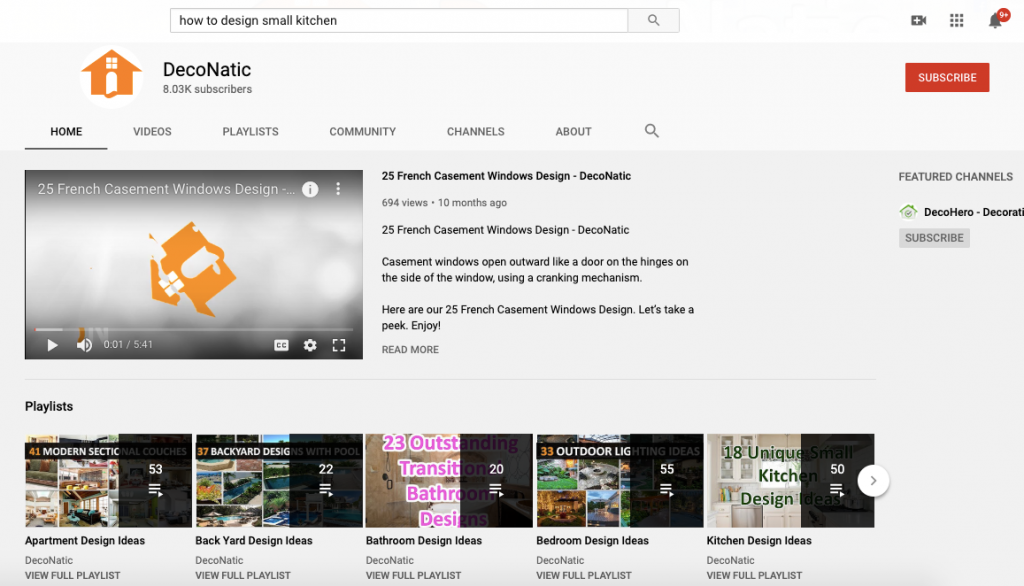The width and height of the screenshot is (1024, 586).
Task: Open the Transitional Bathroom Designs thumbnail
Action: [x=449, y=481]
